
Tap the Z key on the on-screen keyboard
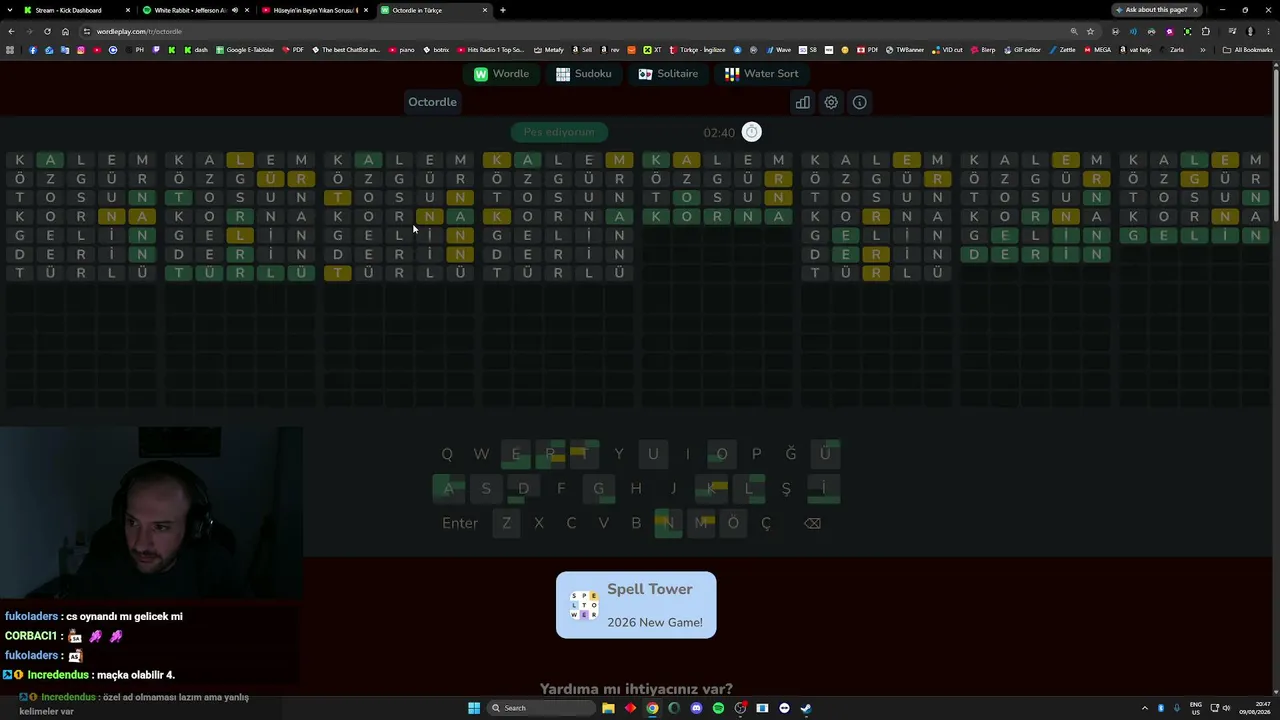[x=506, y=523]
